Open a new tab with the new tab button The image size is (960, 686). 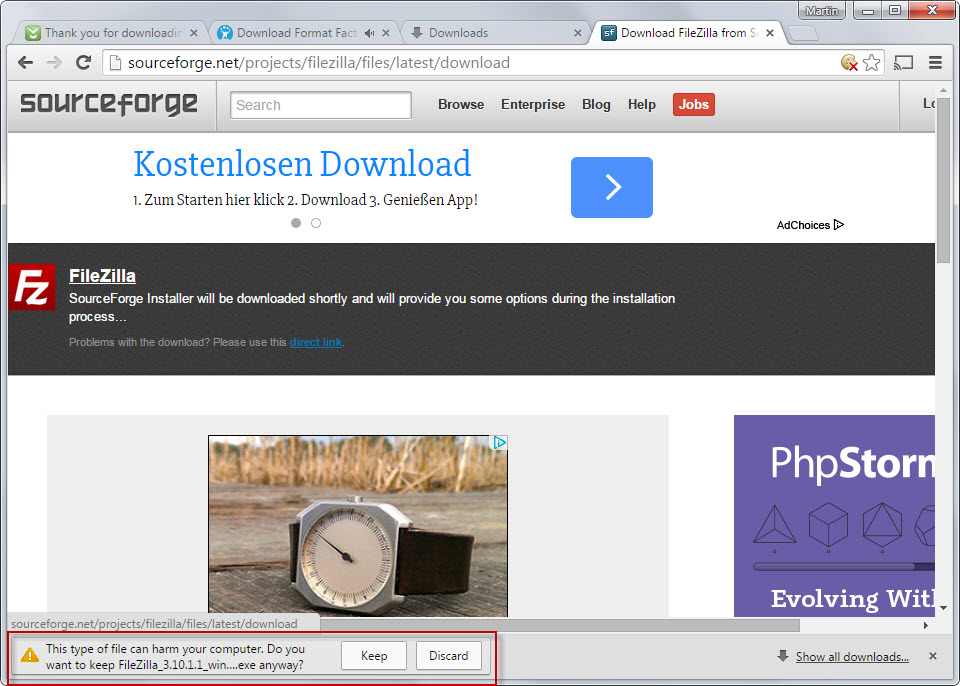pyautogui.click(x=803, y=34)
